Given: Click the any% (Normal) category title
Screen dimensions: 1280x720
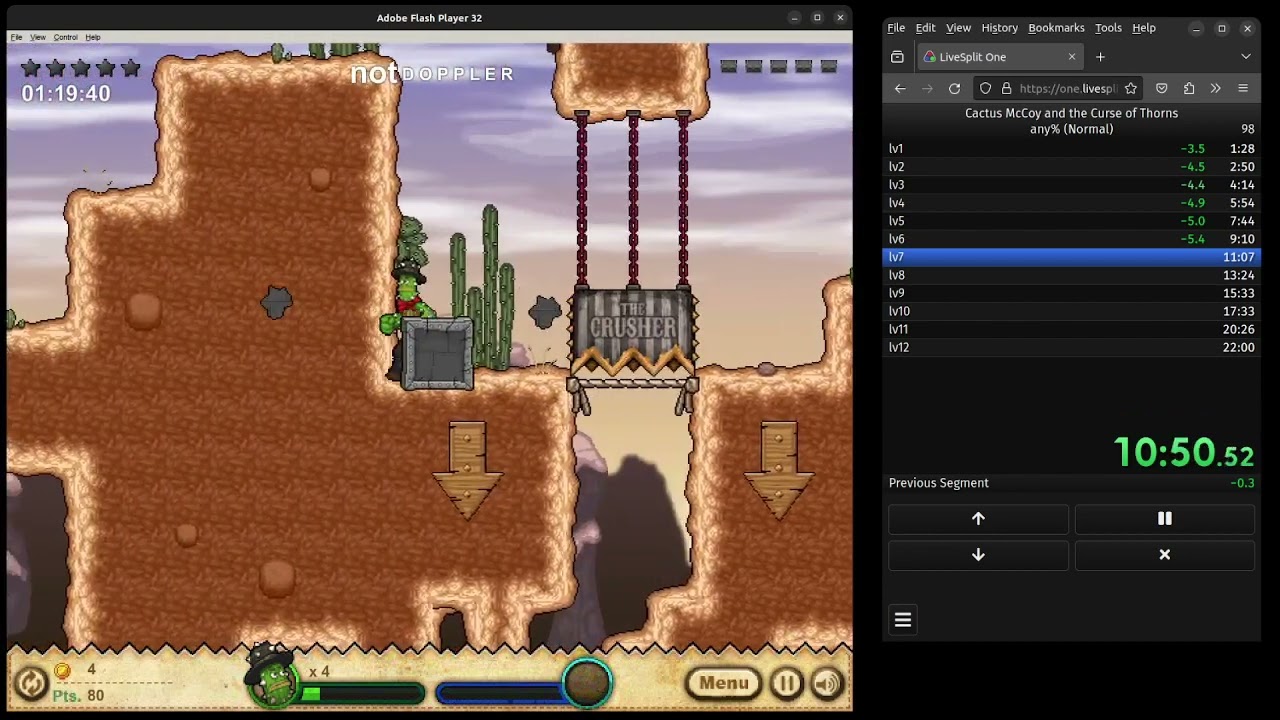Looking at the screenshot, I should [1071, 129].
